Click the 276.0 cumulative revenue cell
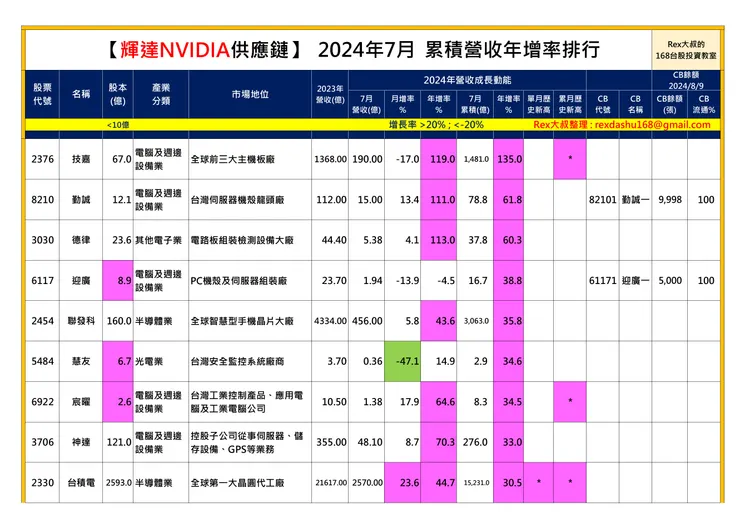The height and width of the screenshot is (523, 740). click(x=475, y=442)
